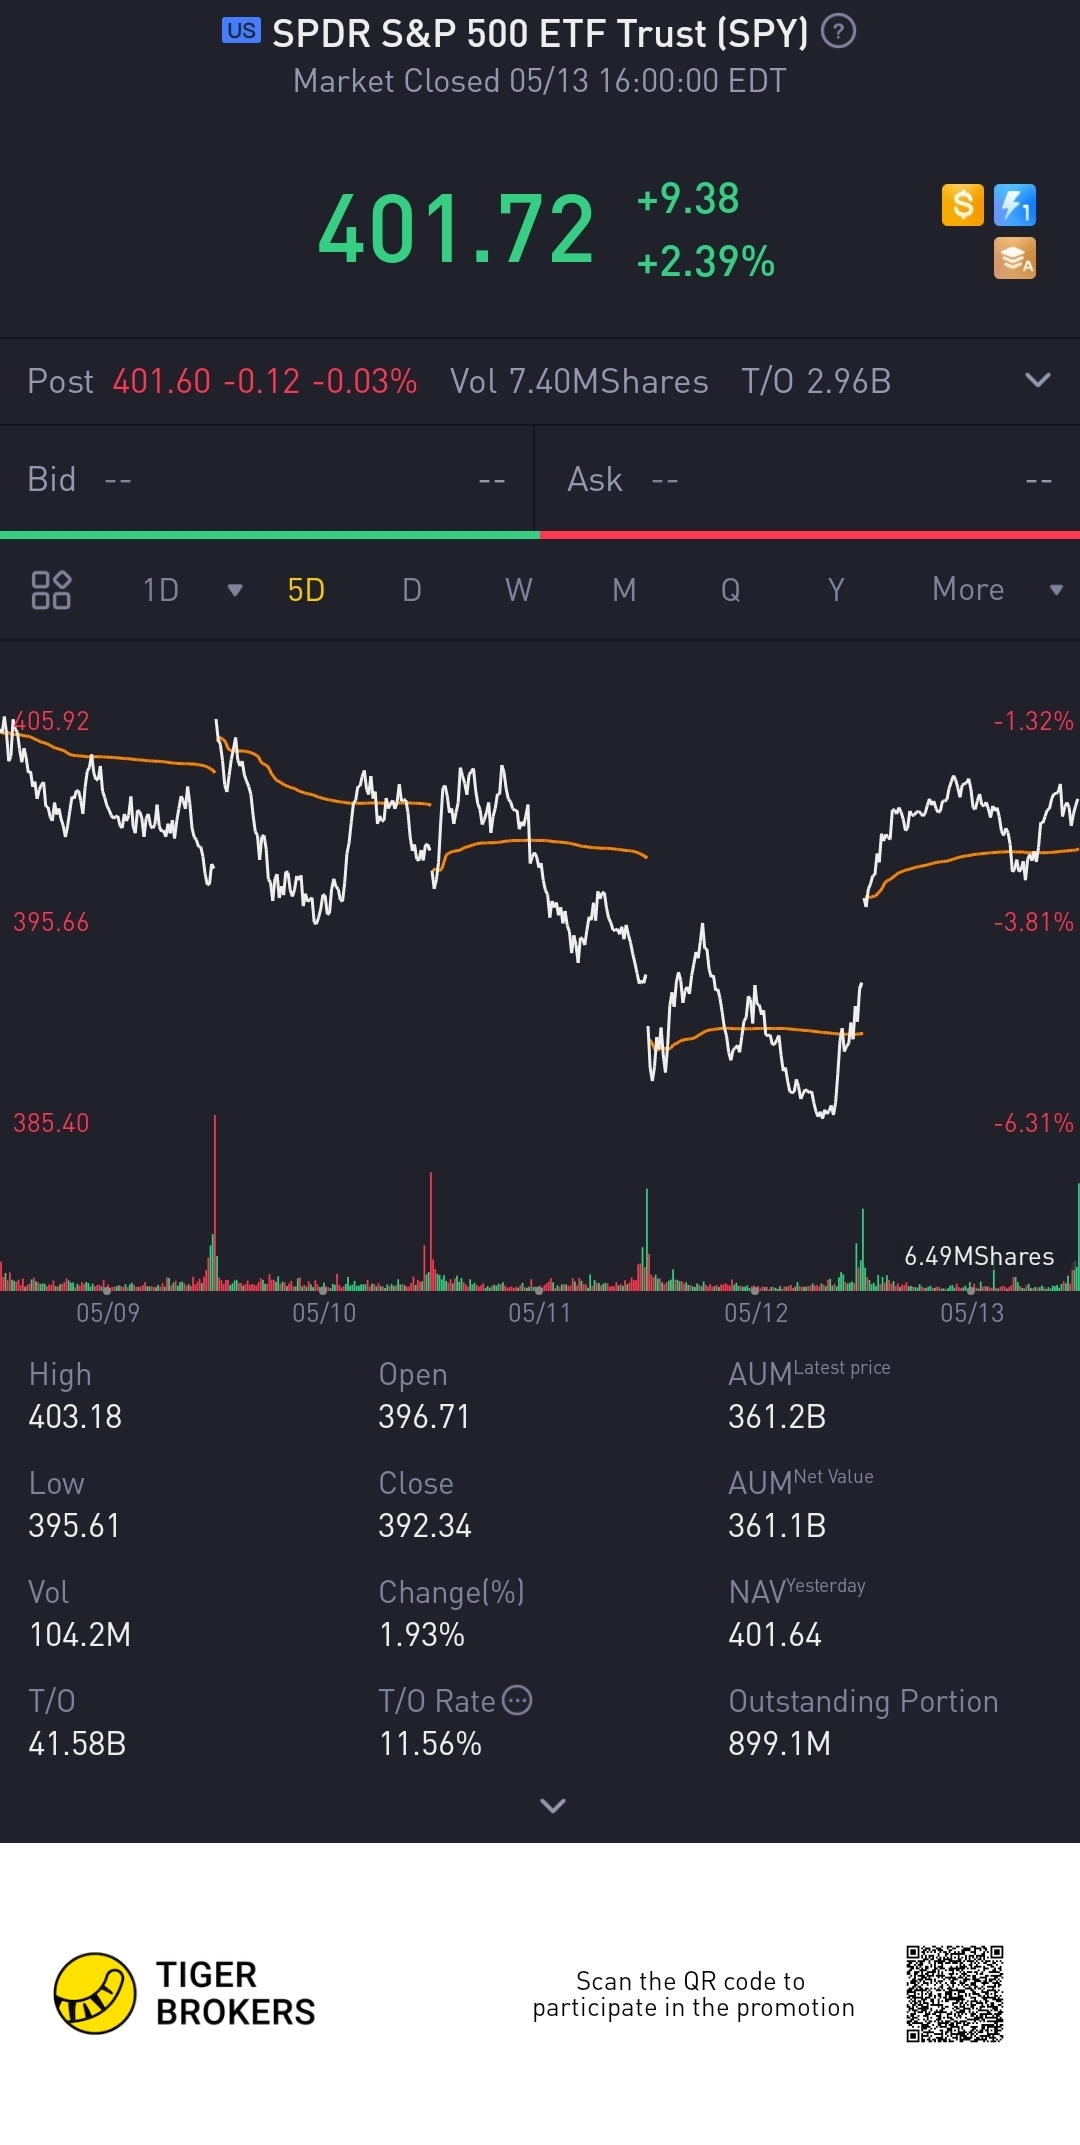Switch chart to 1D timeframe
Screen dimensions: 1080x2145
coord(161,590)
